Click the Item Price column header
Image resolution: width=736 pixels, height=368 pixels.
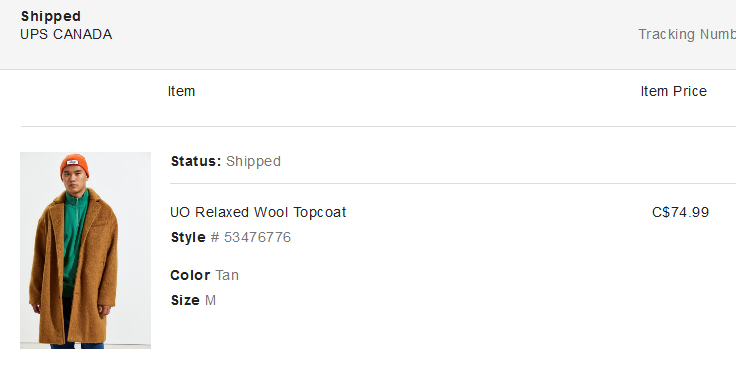674,91
